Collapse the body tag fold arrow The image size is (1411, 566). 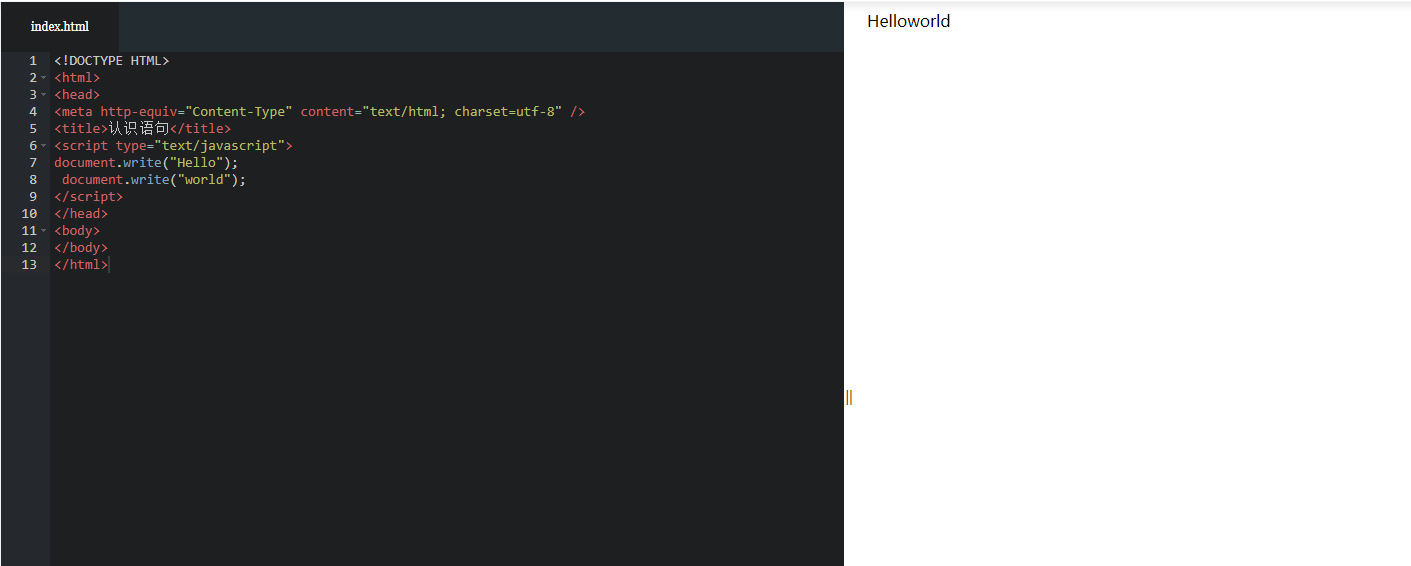pyautogui.click(x=44, y=231)
